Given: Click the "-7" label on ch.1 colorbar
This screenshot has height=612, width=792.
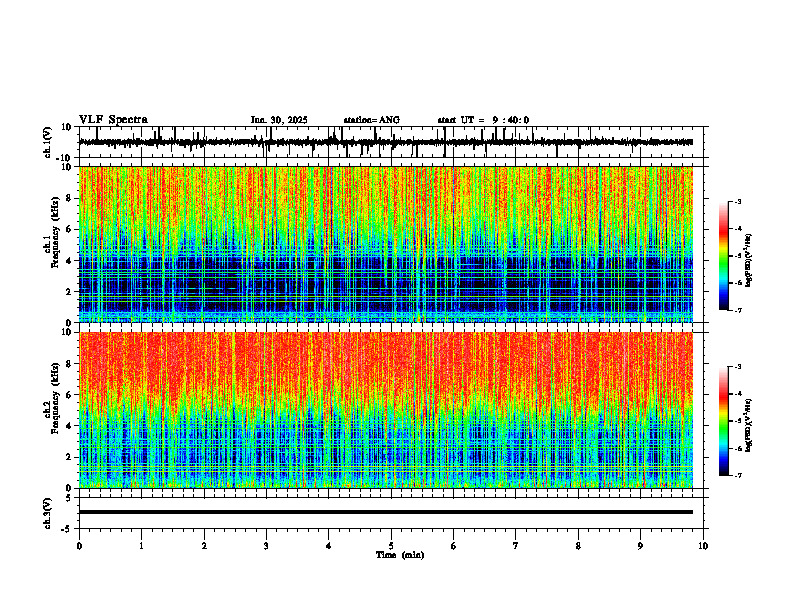Looking at the screenshot, I should coord(737,310).
